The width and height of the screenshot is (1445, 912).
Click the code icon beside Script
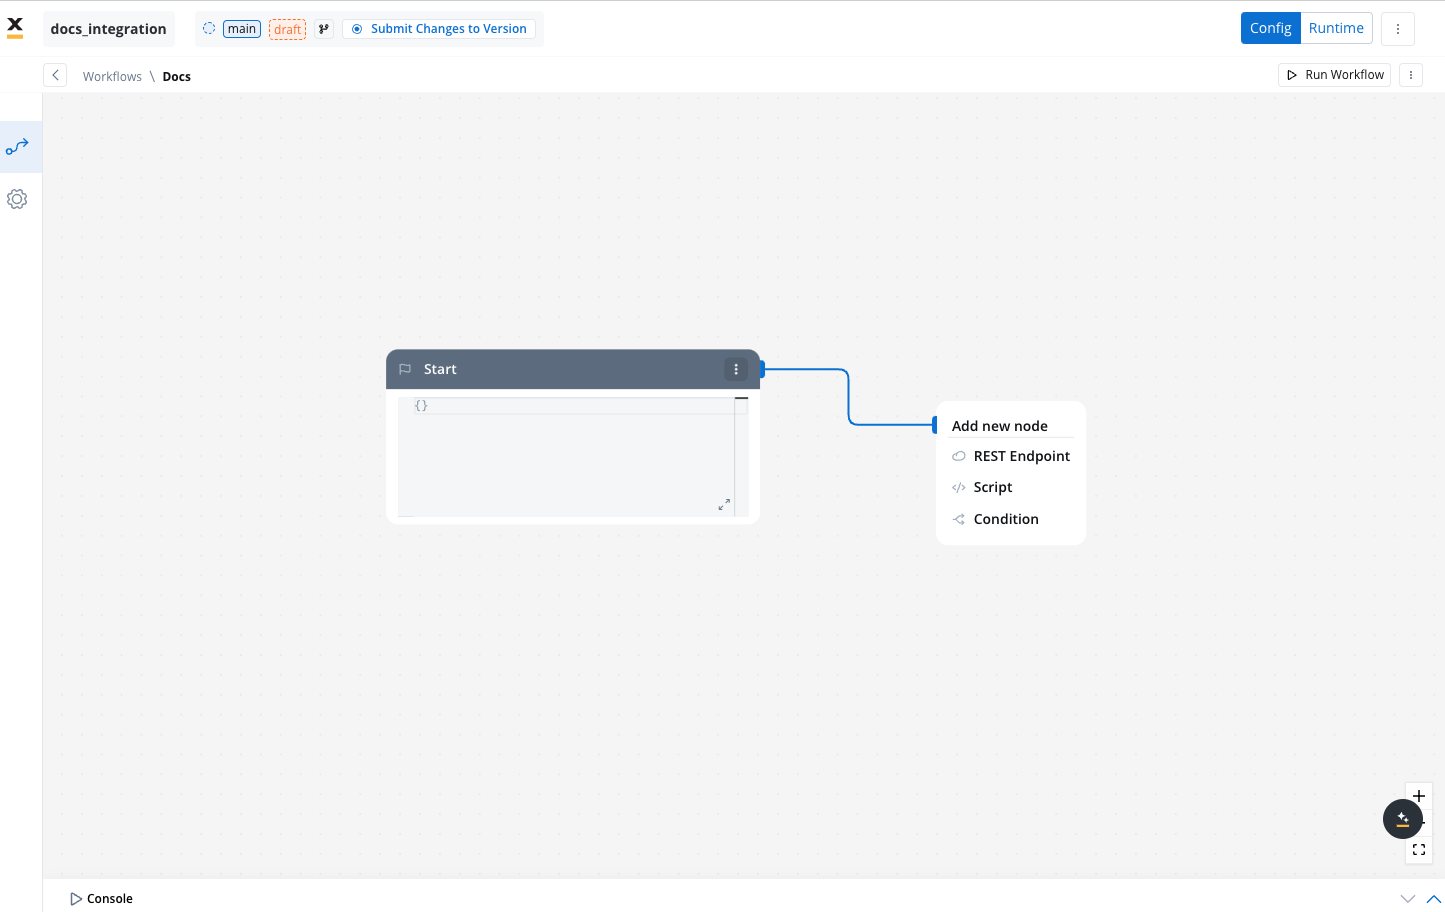coord(959,488)
